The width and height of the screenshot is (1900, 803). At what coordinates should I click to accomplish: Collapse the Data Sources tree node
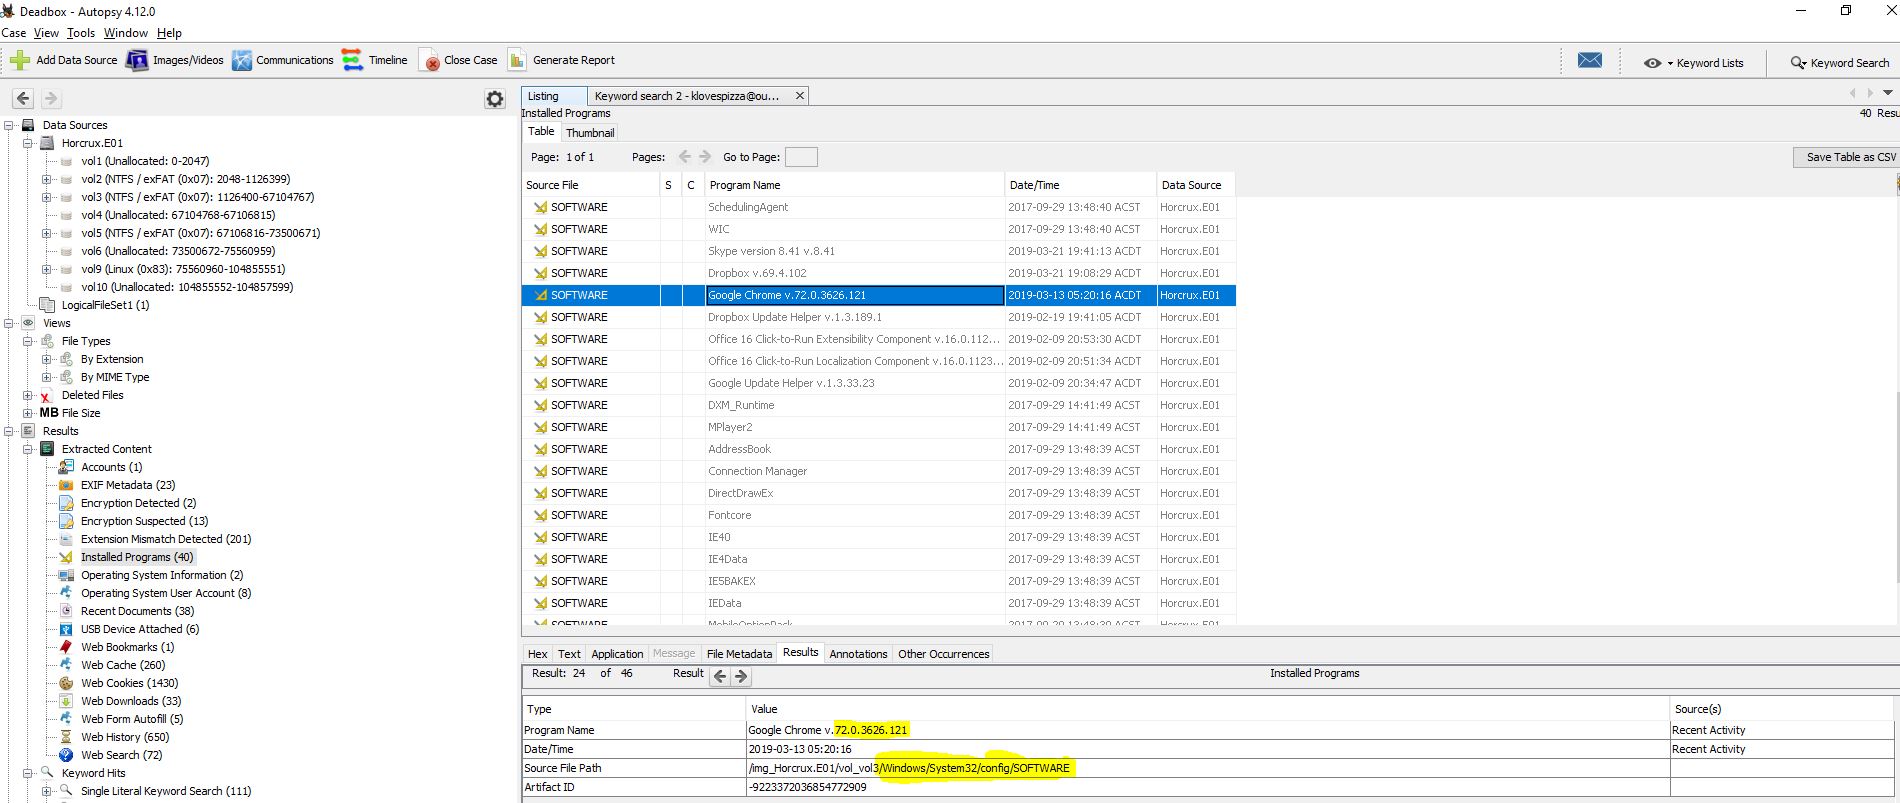tap(9, 125)
